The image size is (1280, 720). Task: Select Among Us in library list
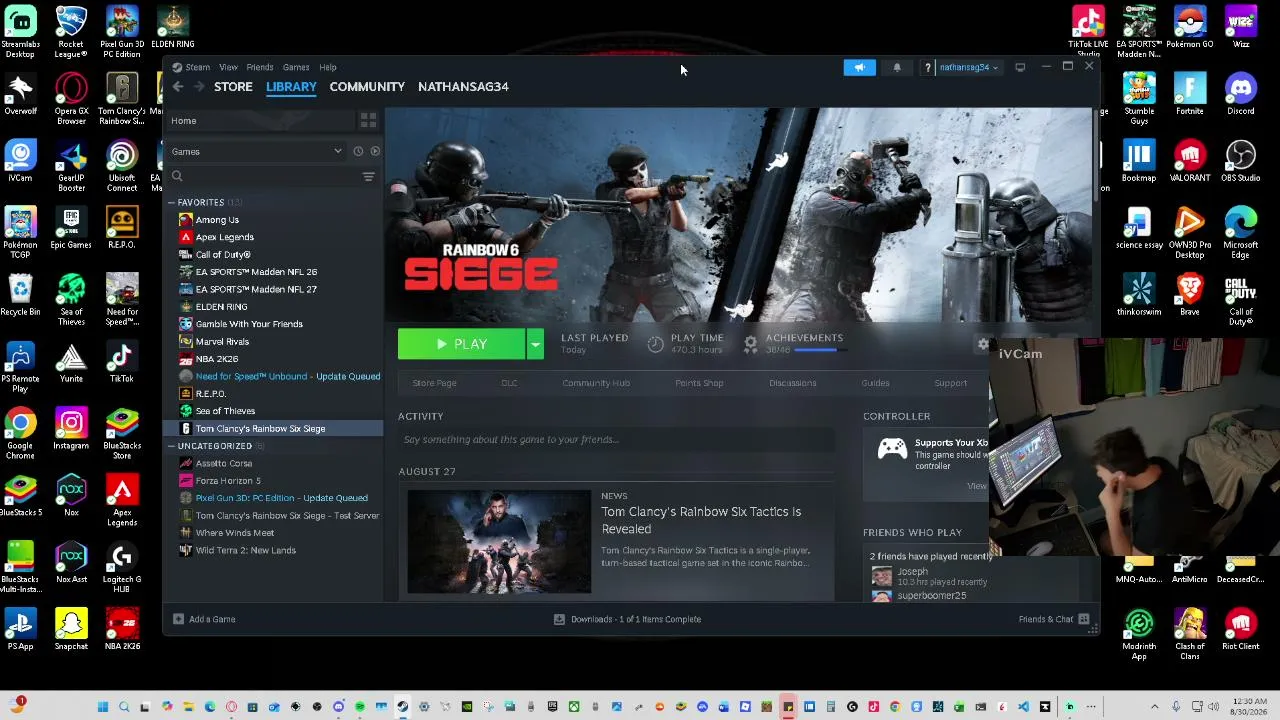(x=217, y=220)
